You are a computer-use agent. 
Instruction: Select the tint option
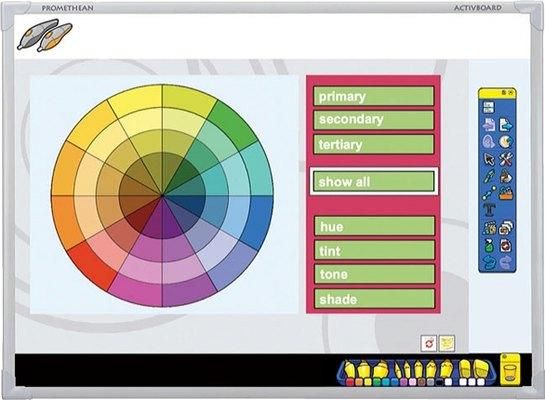click(x=374, y=250)
